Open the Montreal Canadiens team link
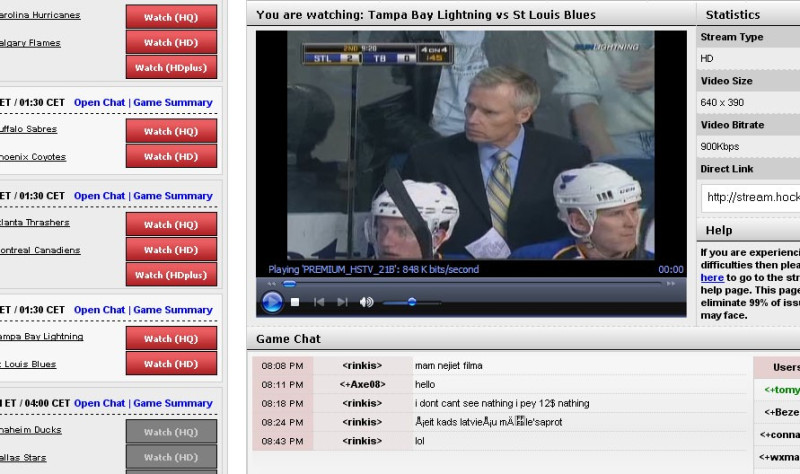The image size is (800, 474). [x=40, y=250]
